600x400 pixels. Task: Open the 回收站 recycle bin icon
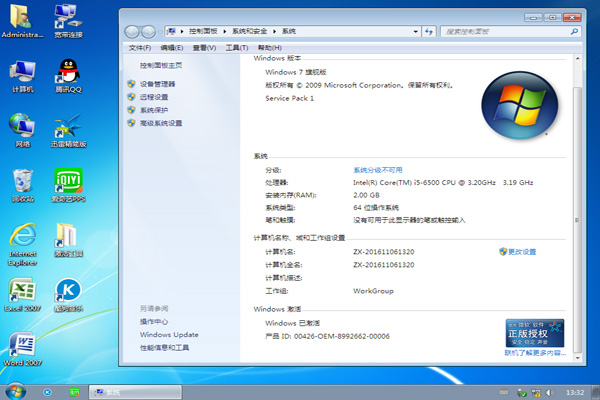[x=22, y=183]
